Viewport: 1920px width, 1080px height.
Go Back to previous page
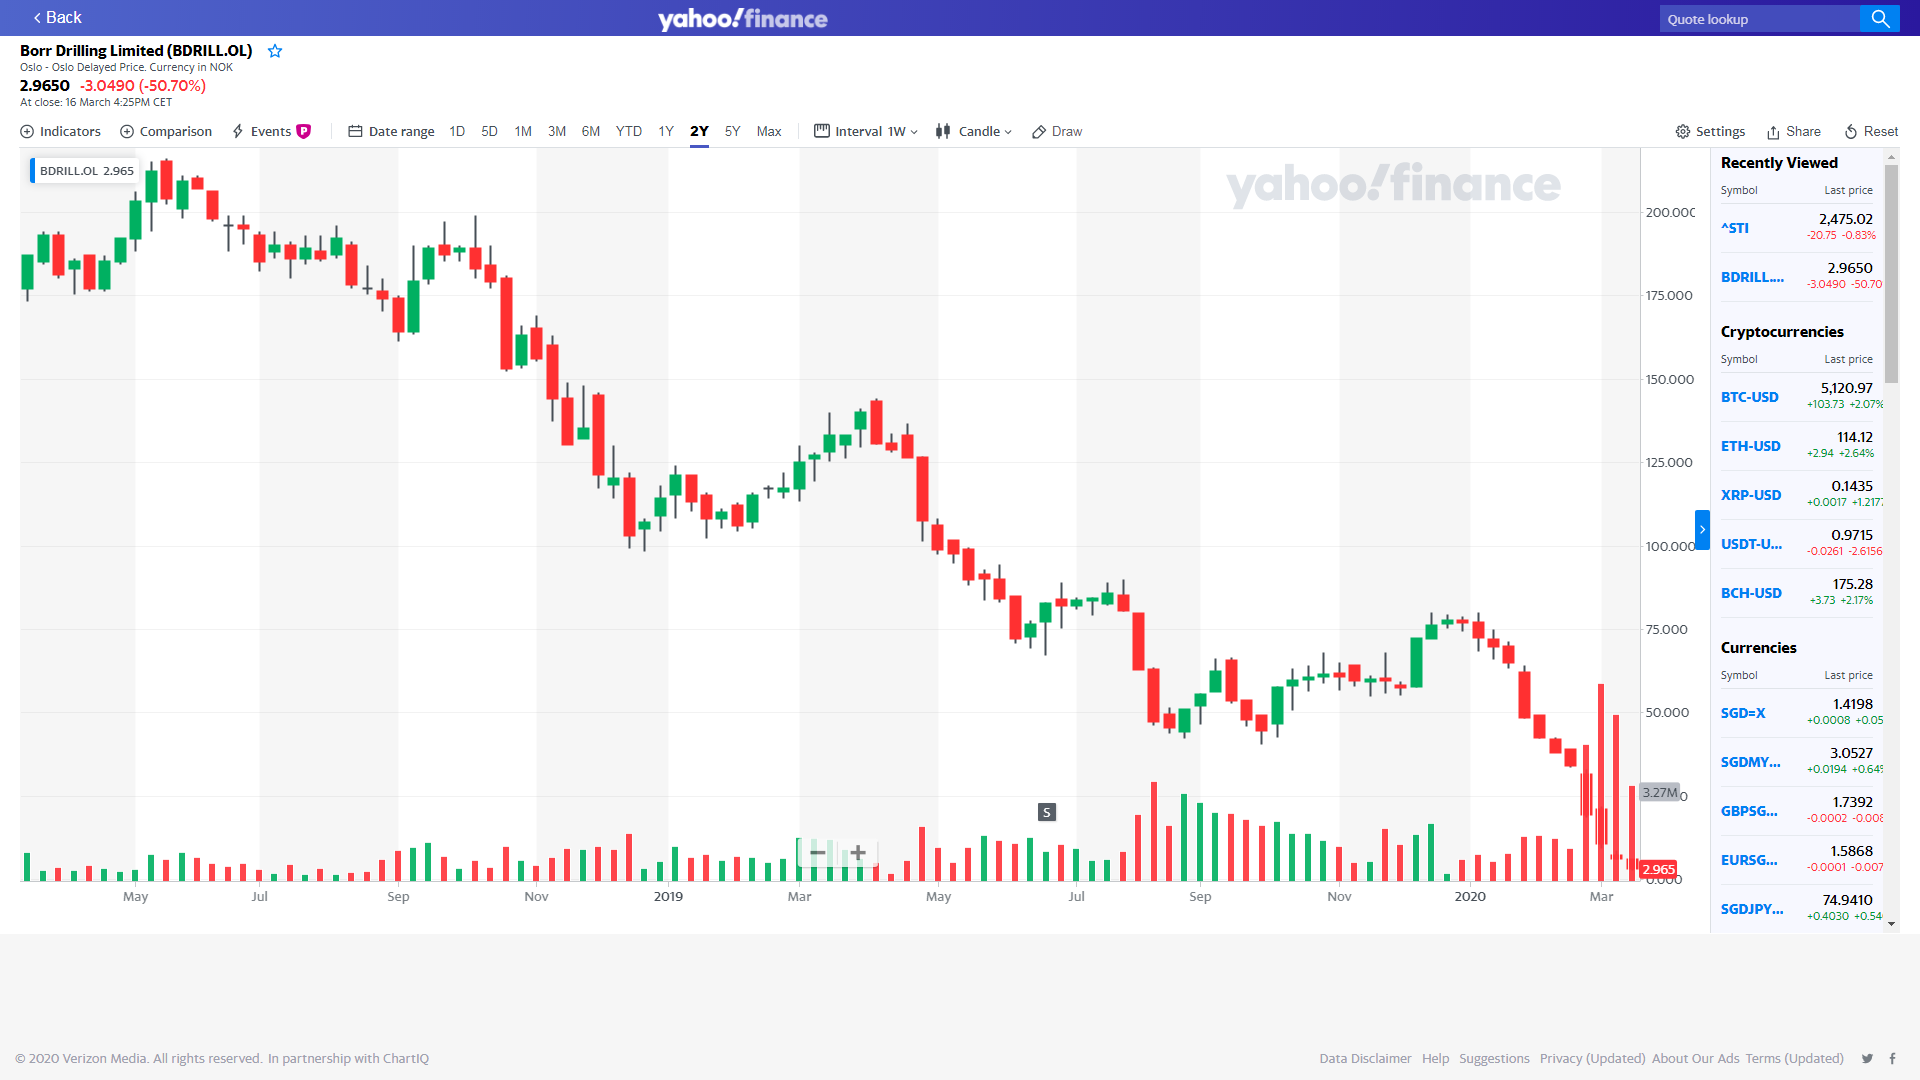[x=56, y=17]
